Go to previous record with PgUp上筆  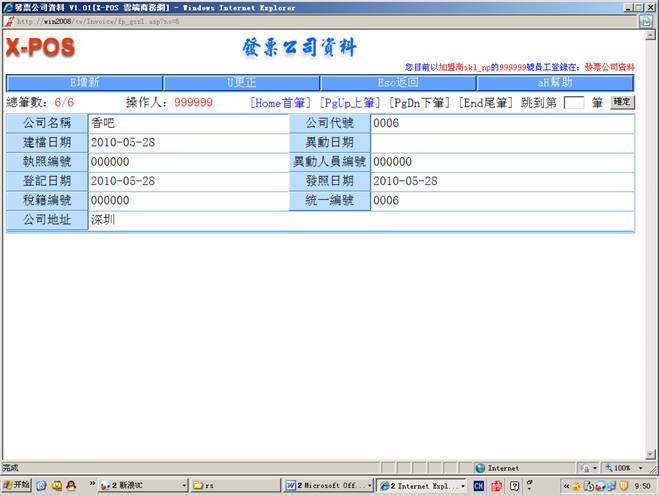point(350,102)
